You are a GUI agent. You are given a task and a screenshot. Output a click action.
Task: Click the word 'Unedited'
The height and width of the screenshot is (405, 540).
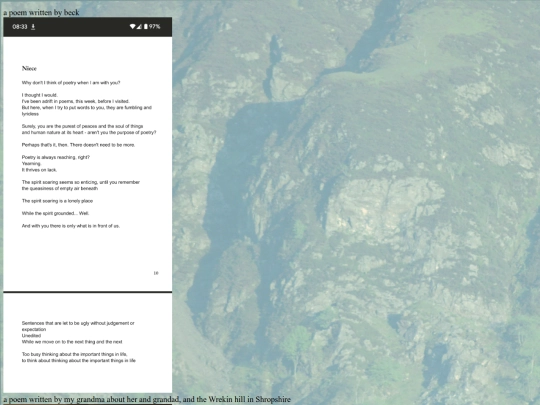31,335
